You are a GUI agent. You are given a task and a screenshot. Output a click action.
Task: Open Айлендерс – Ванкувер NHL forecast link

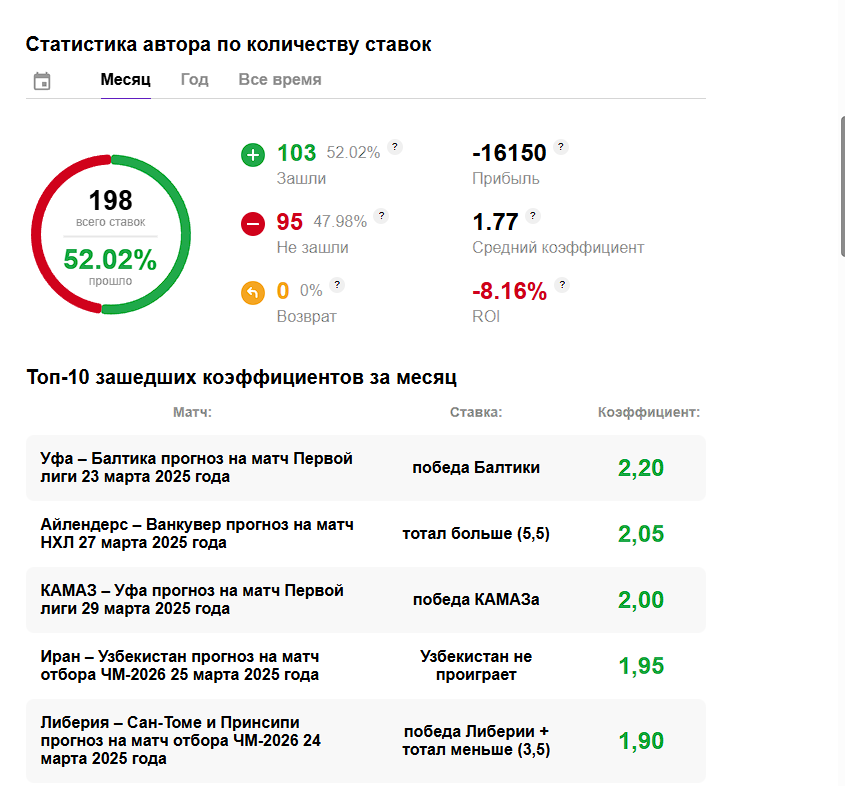click(197, 534)
